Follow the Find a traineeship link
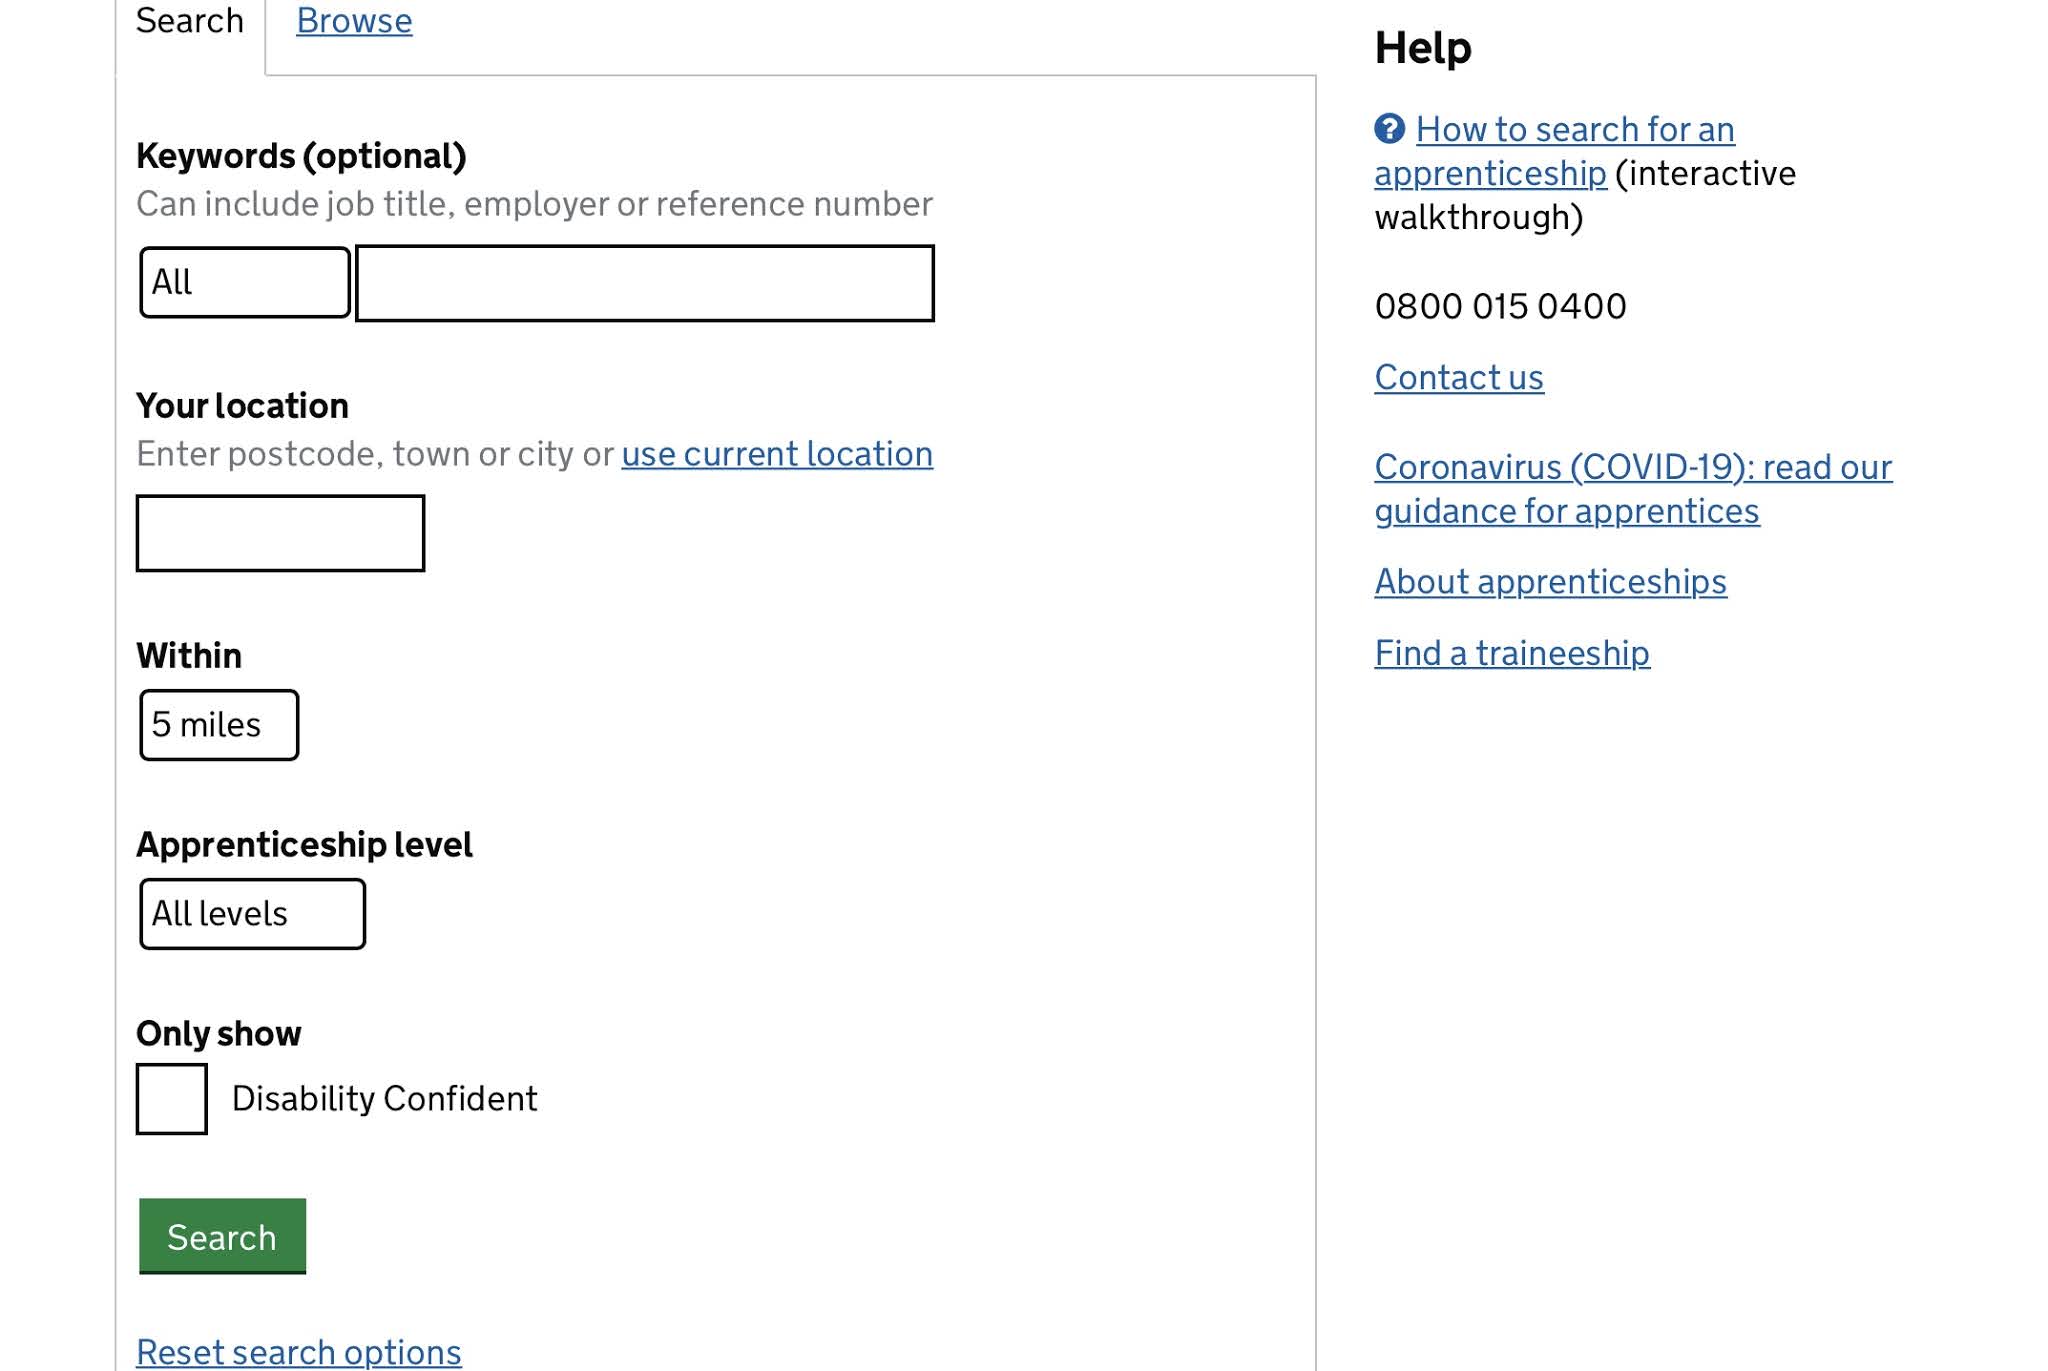 [1512, 654]
